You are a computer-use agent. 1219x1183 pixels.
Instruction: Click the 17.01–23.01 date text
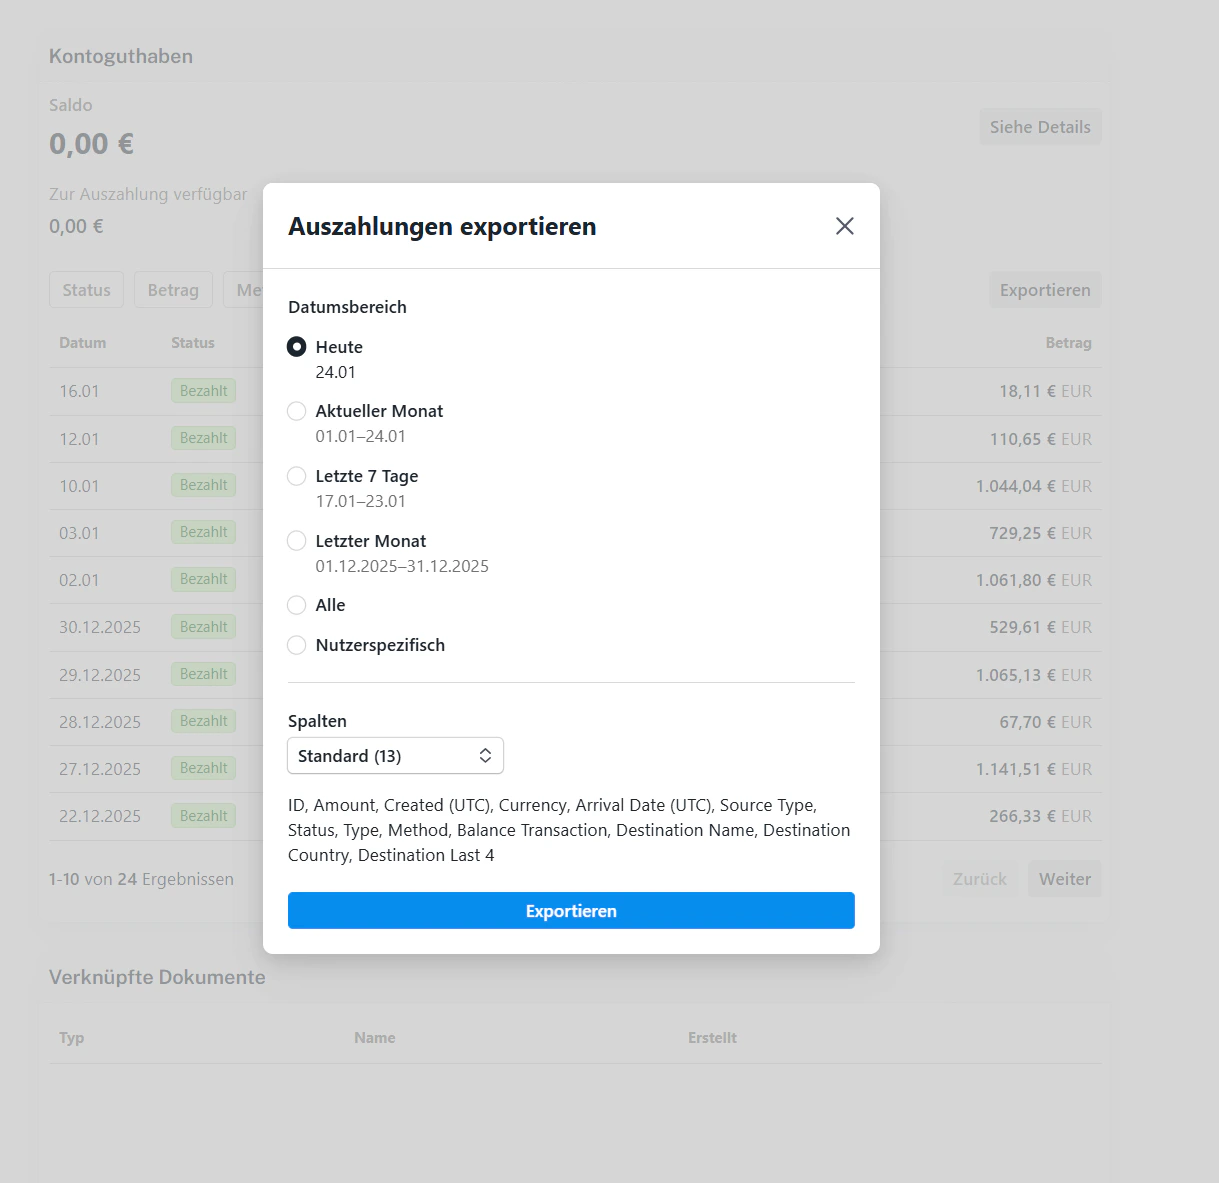(x=361, y=501)
